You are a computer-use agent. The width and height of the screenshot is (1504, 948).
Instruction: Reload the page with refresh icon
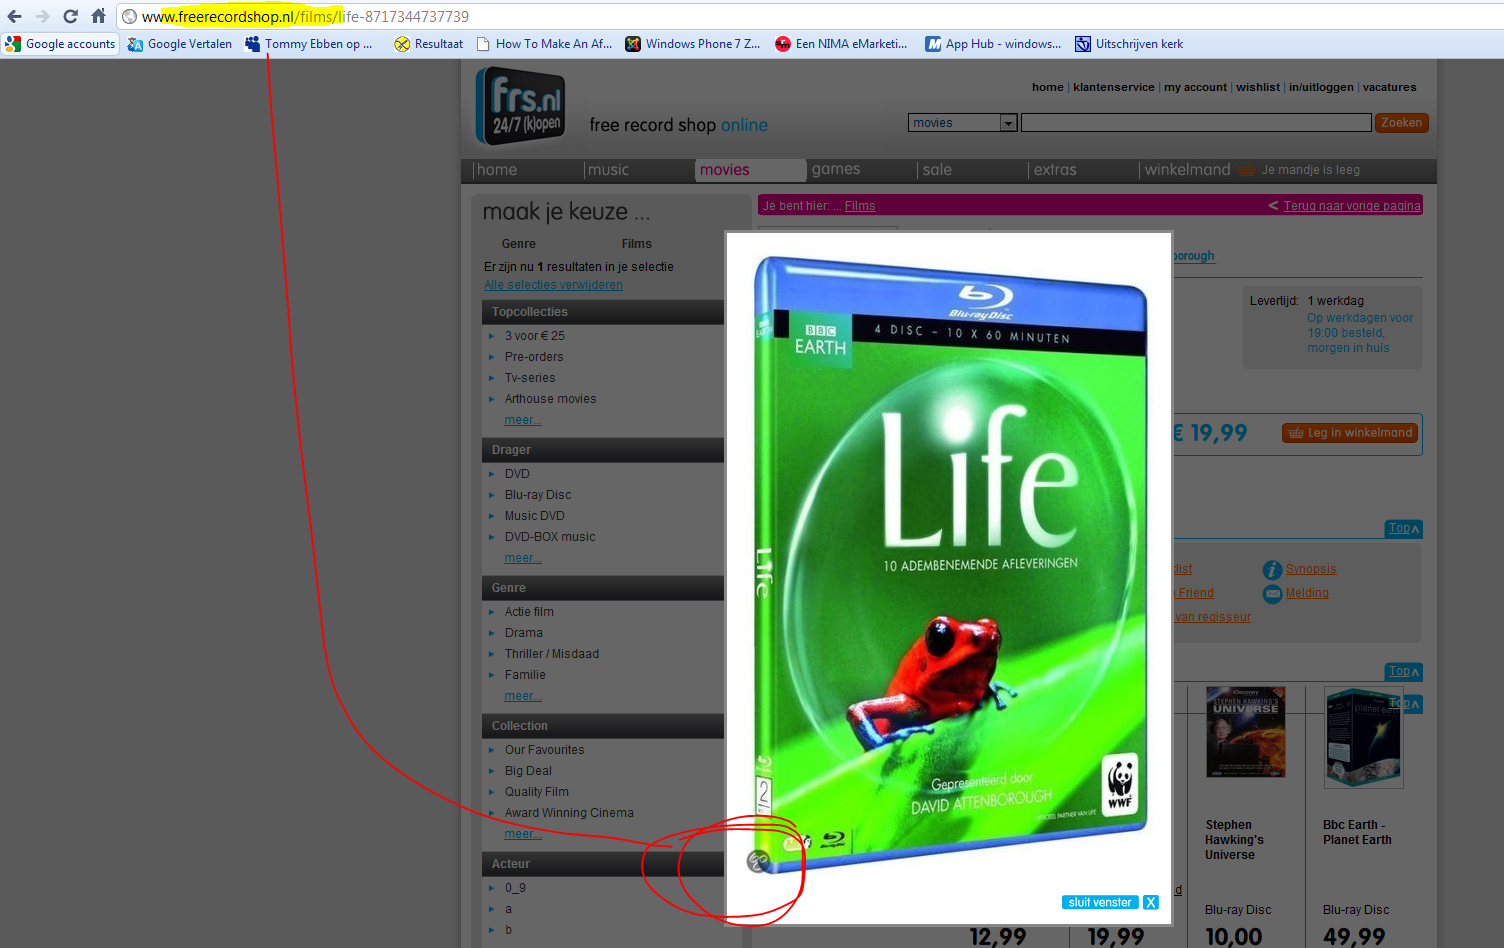[70, 16]
